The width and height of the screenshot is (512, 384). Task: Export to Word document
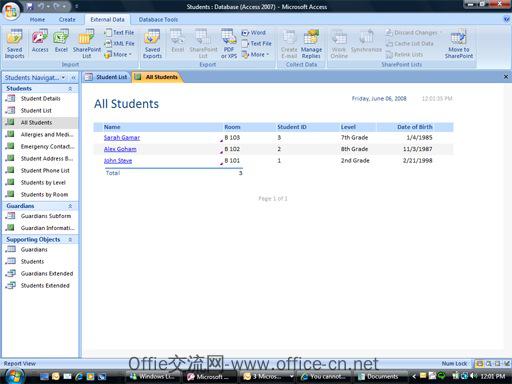coord(254,33)
